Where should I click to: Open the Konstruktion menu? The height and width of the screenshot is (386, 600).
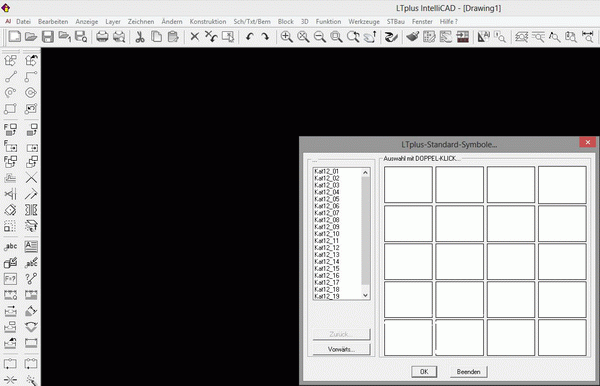click(x=208, y=21)
